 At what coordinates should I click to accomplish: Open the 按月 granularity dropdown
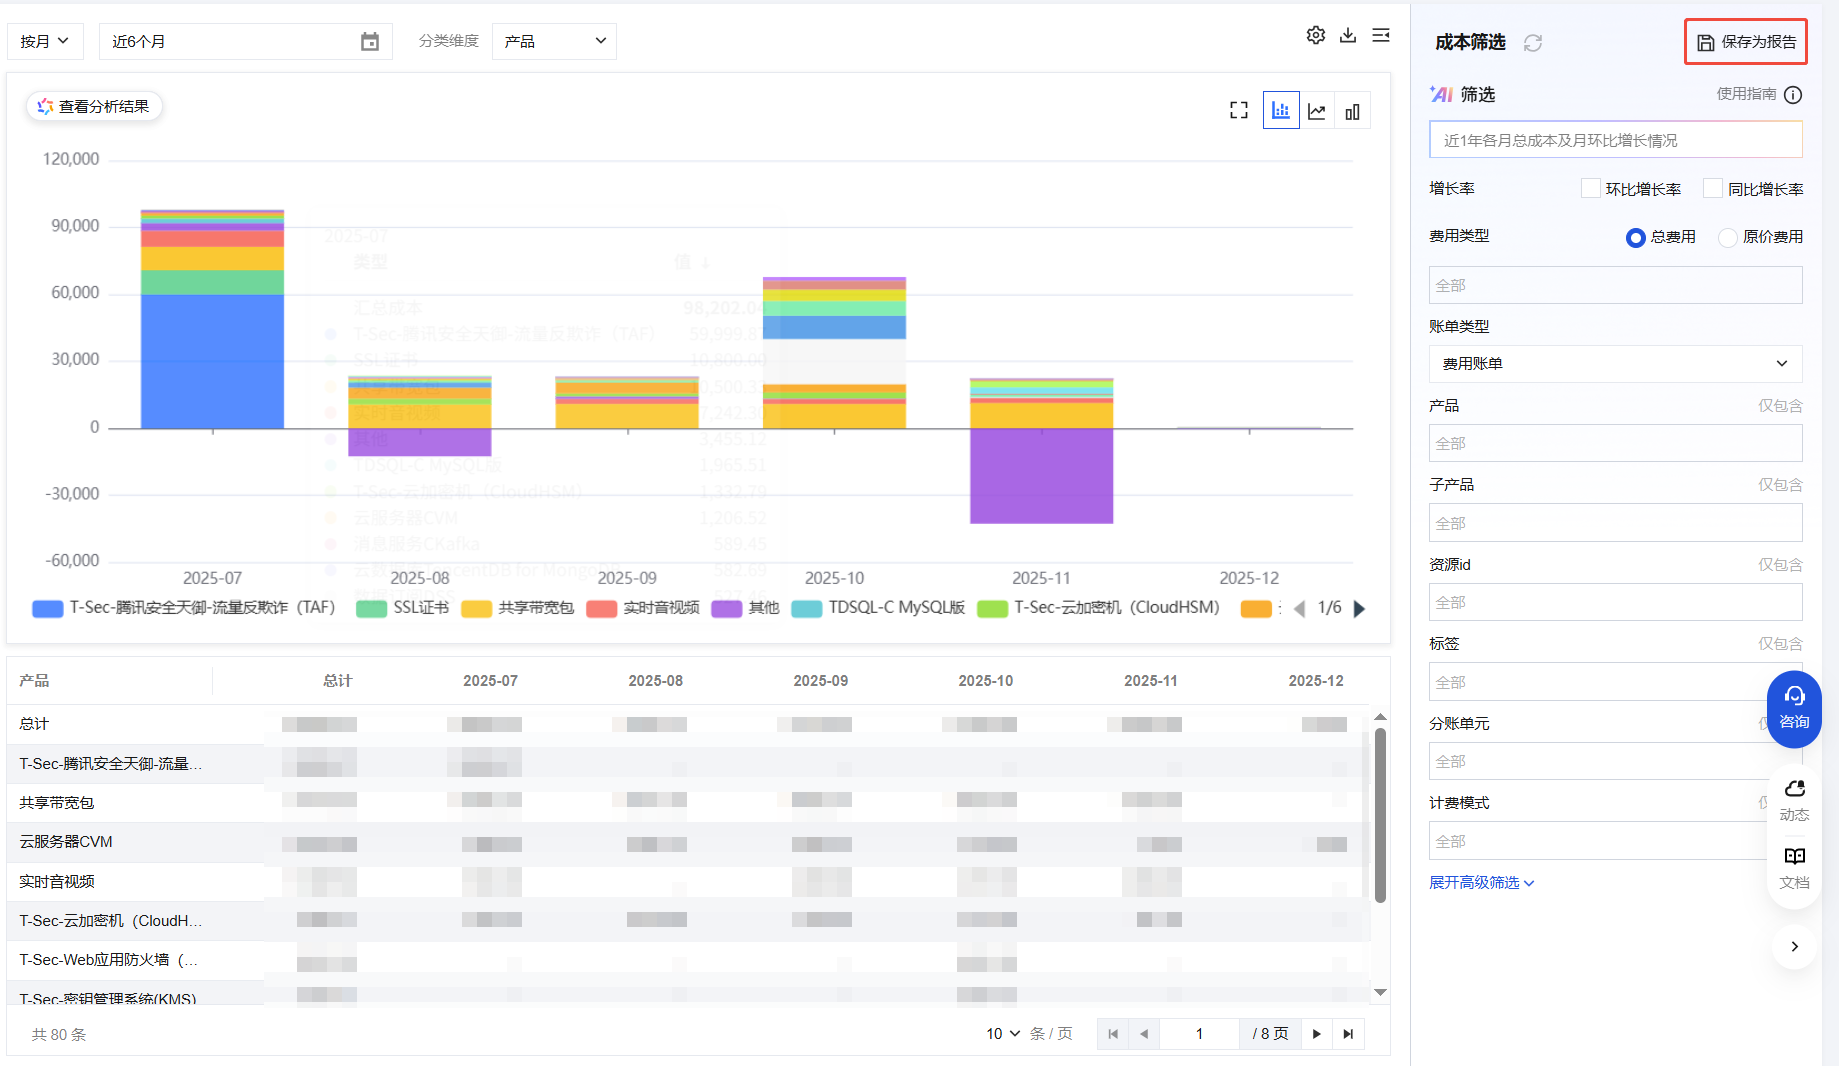tap(45, 42)
